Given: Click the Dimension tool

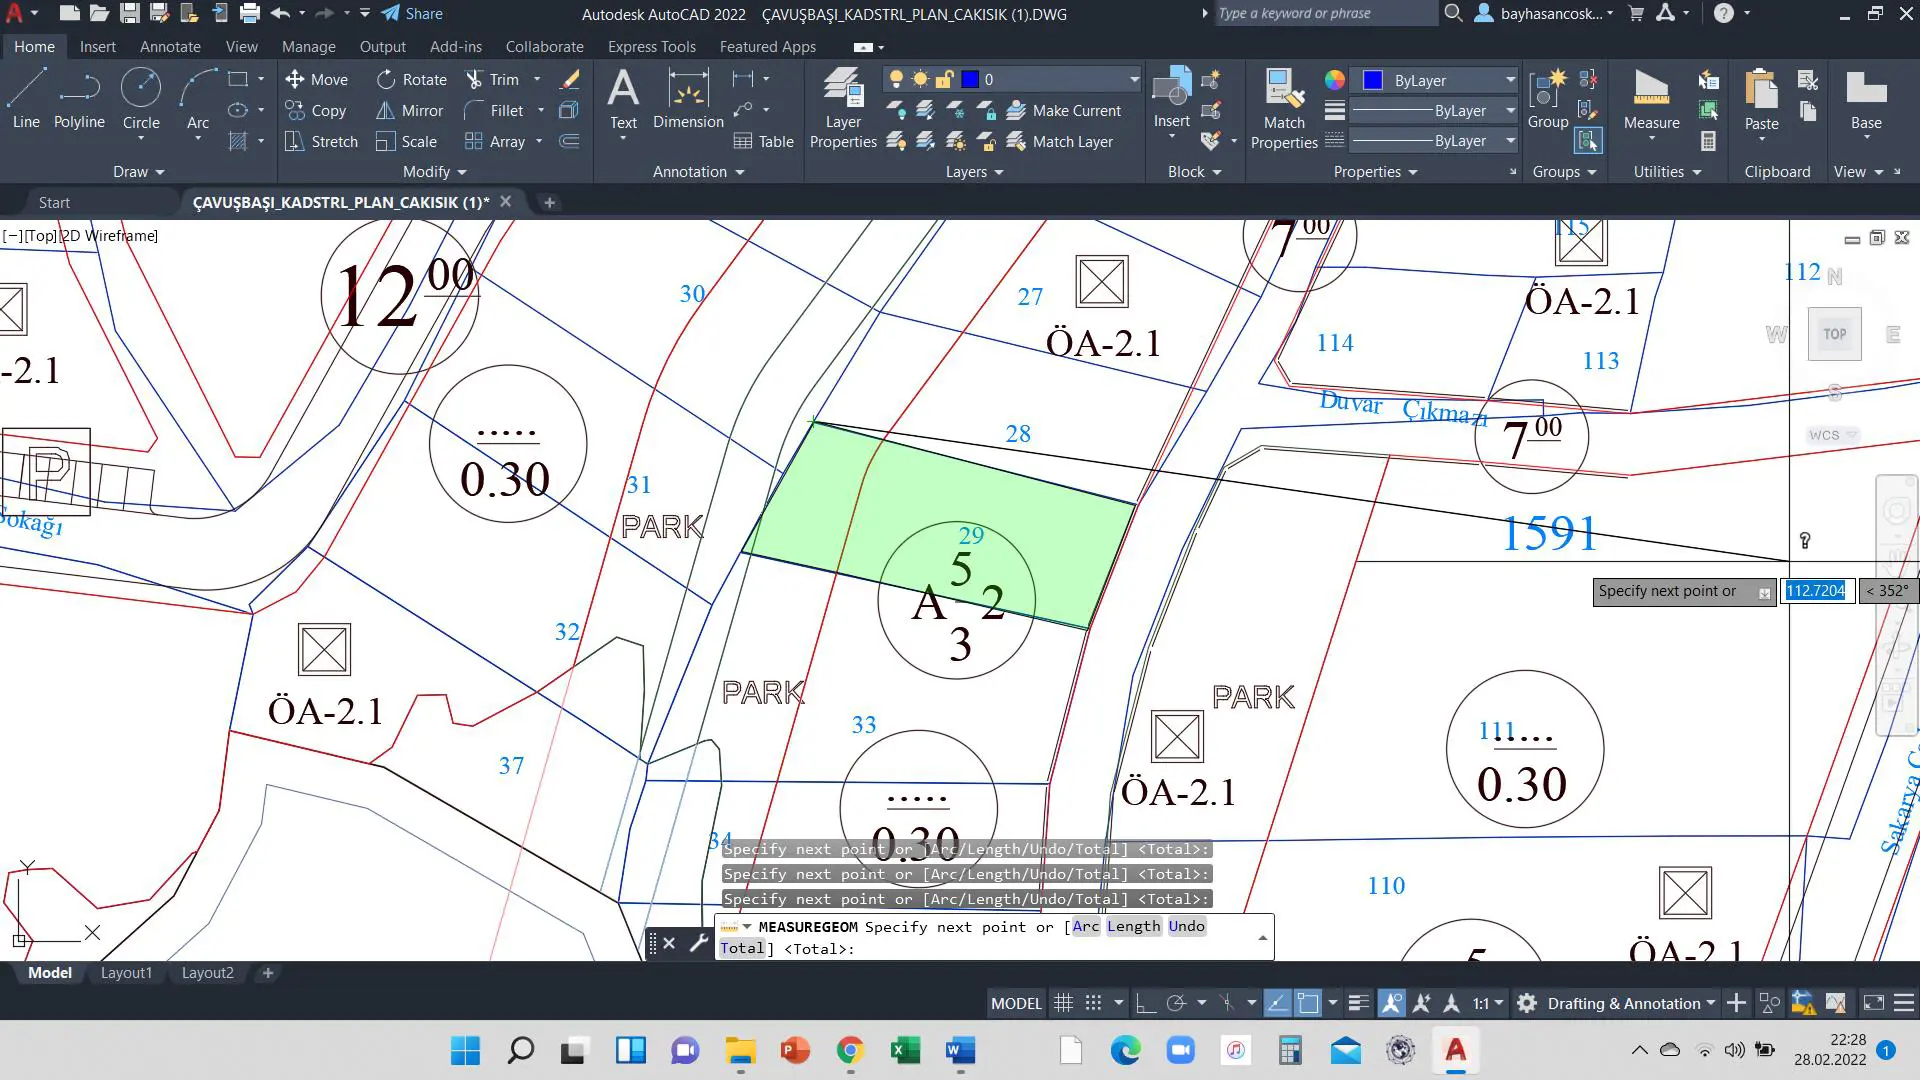Looking at the screenshot, I should click(x=688, y=98).
